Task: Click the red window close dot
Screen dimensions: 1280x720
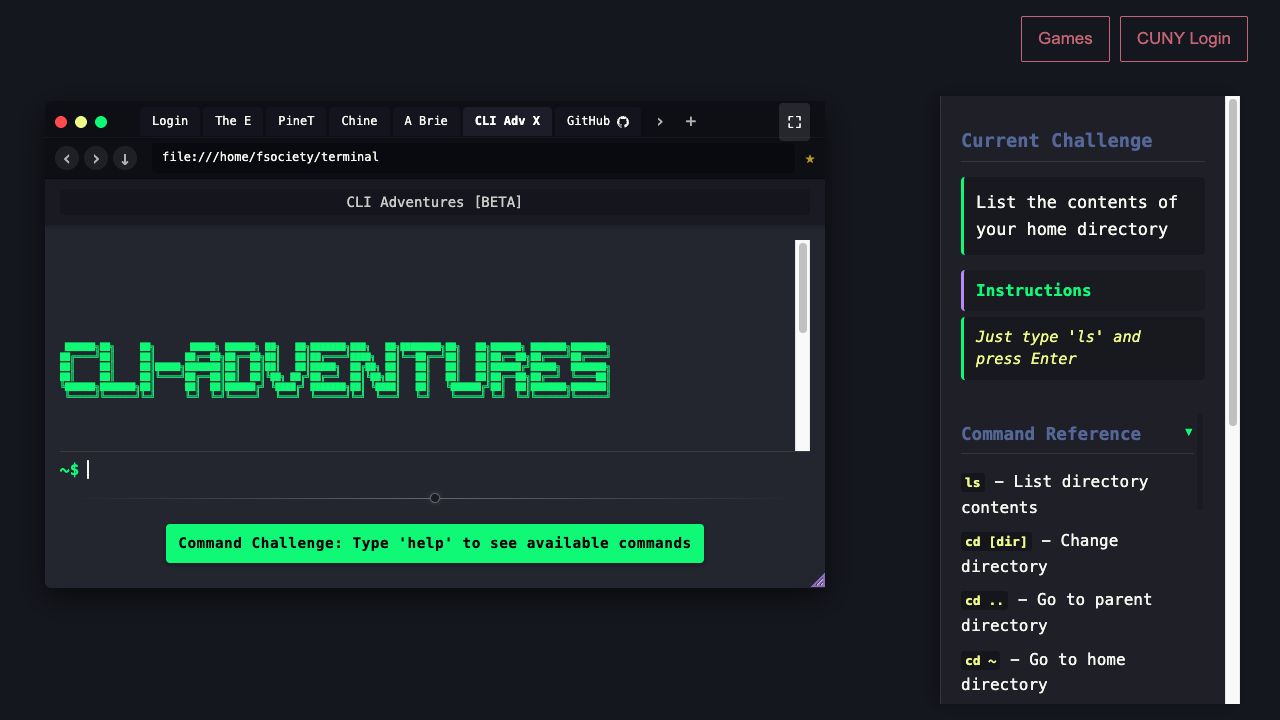Action: tap(61, 122)
